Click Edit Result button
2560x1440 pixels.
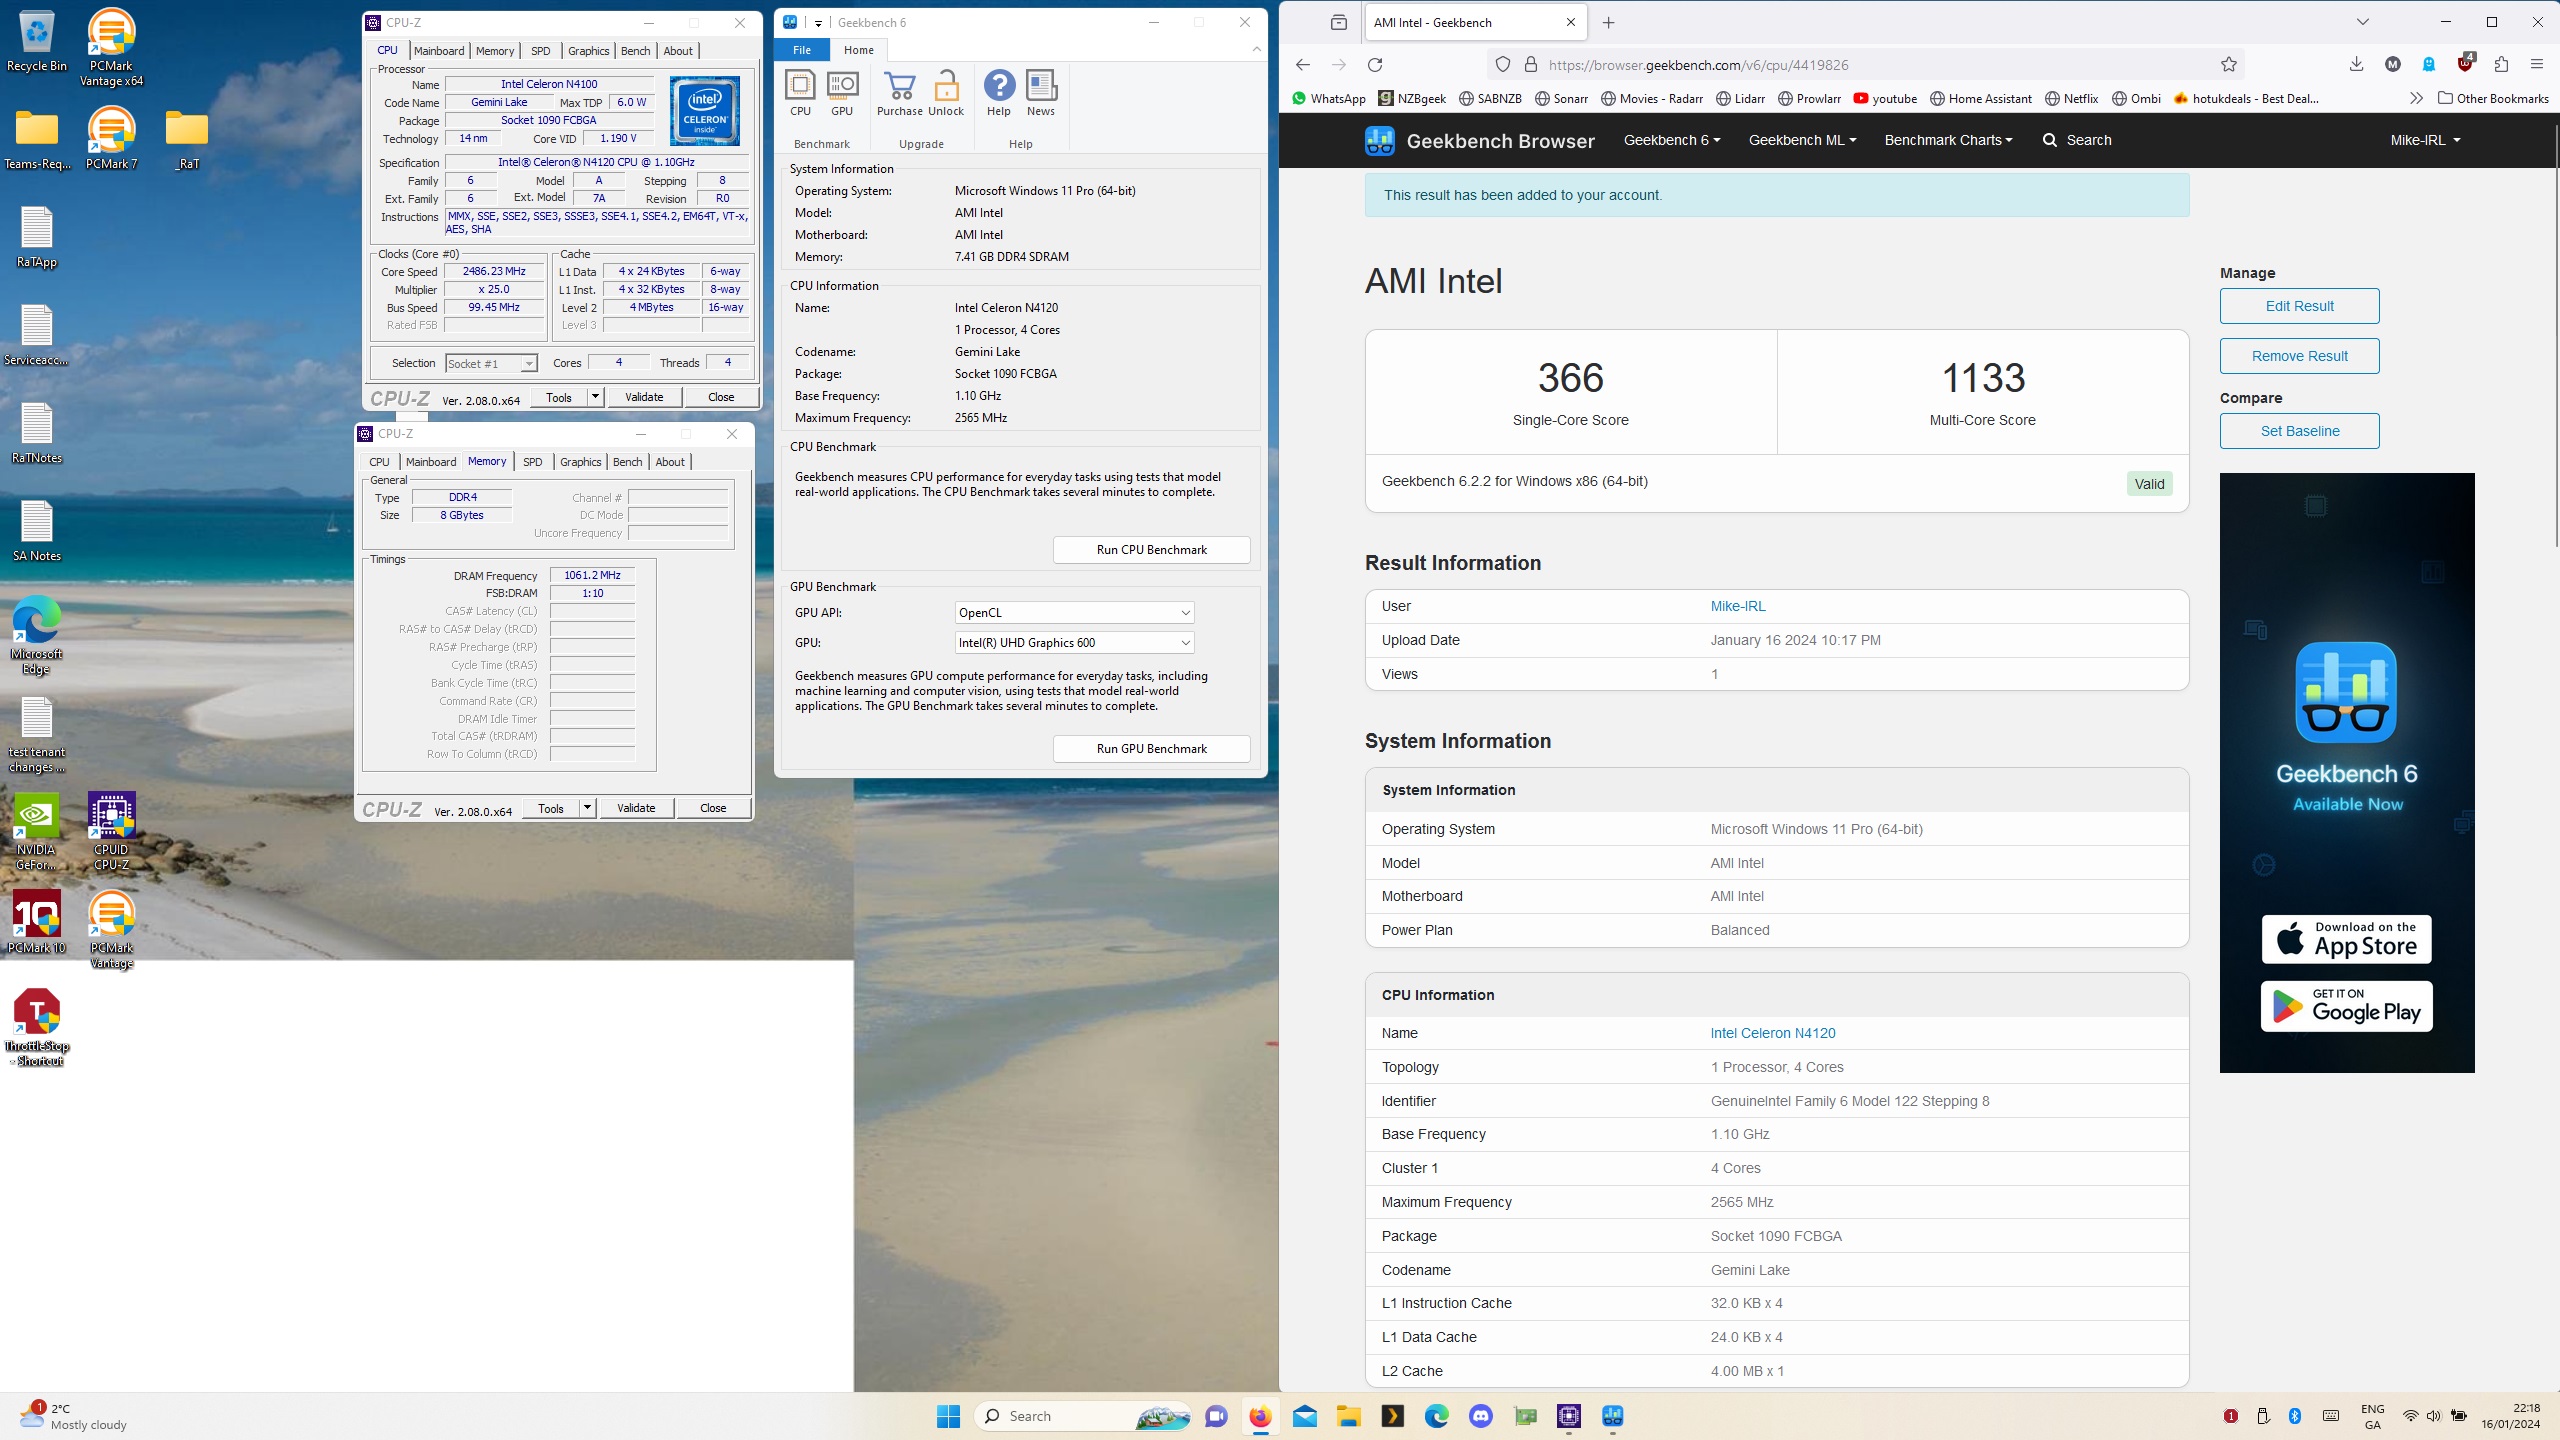(2299, 307)
